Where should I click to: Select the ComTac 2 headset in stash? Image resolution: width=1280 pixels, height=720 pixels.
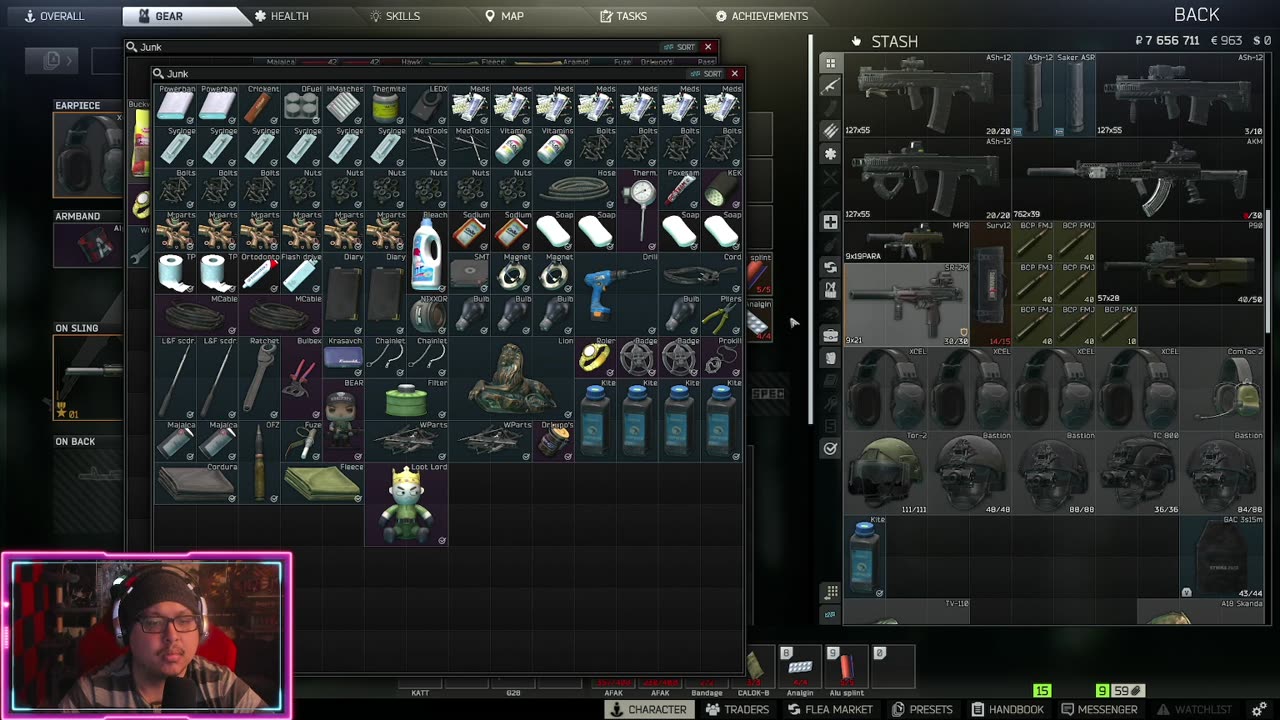pyautogui.click(x=1222, y=388)
